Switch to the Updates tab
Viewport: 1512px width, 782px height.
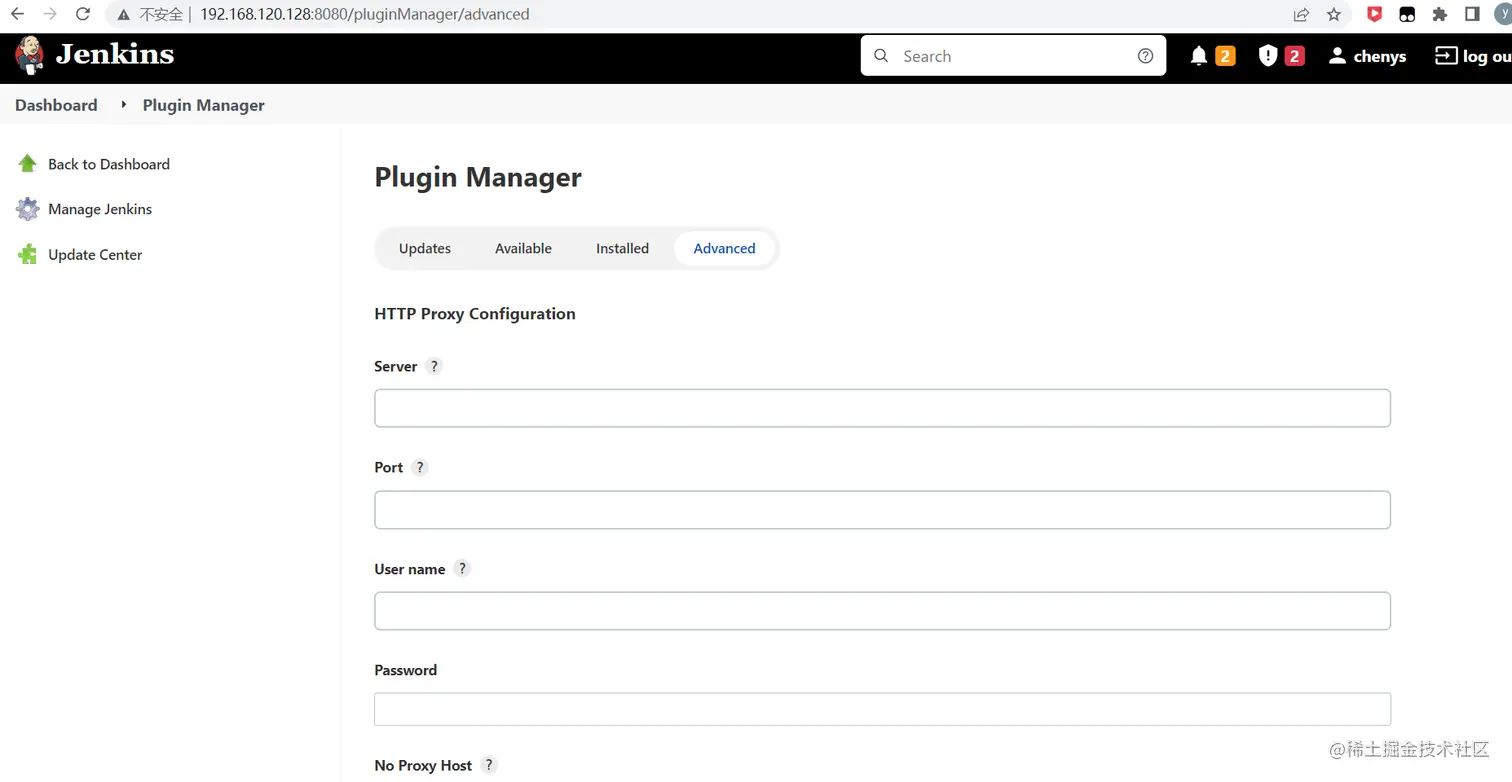(x=425, y=248)
